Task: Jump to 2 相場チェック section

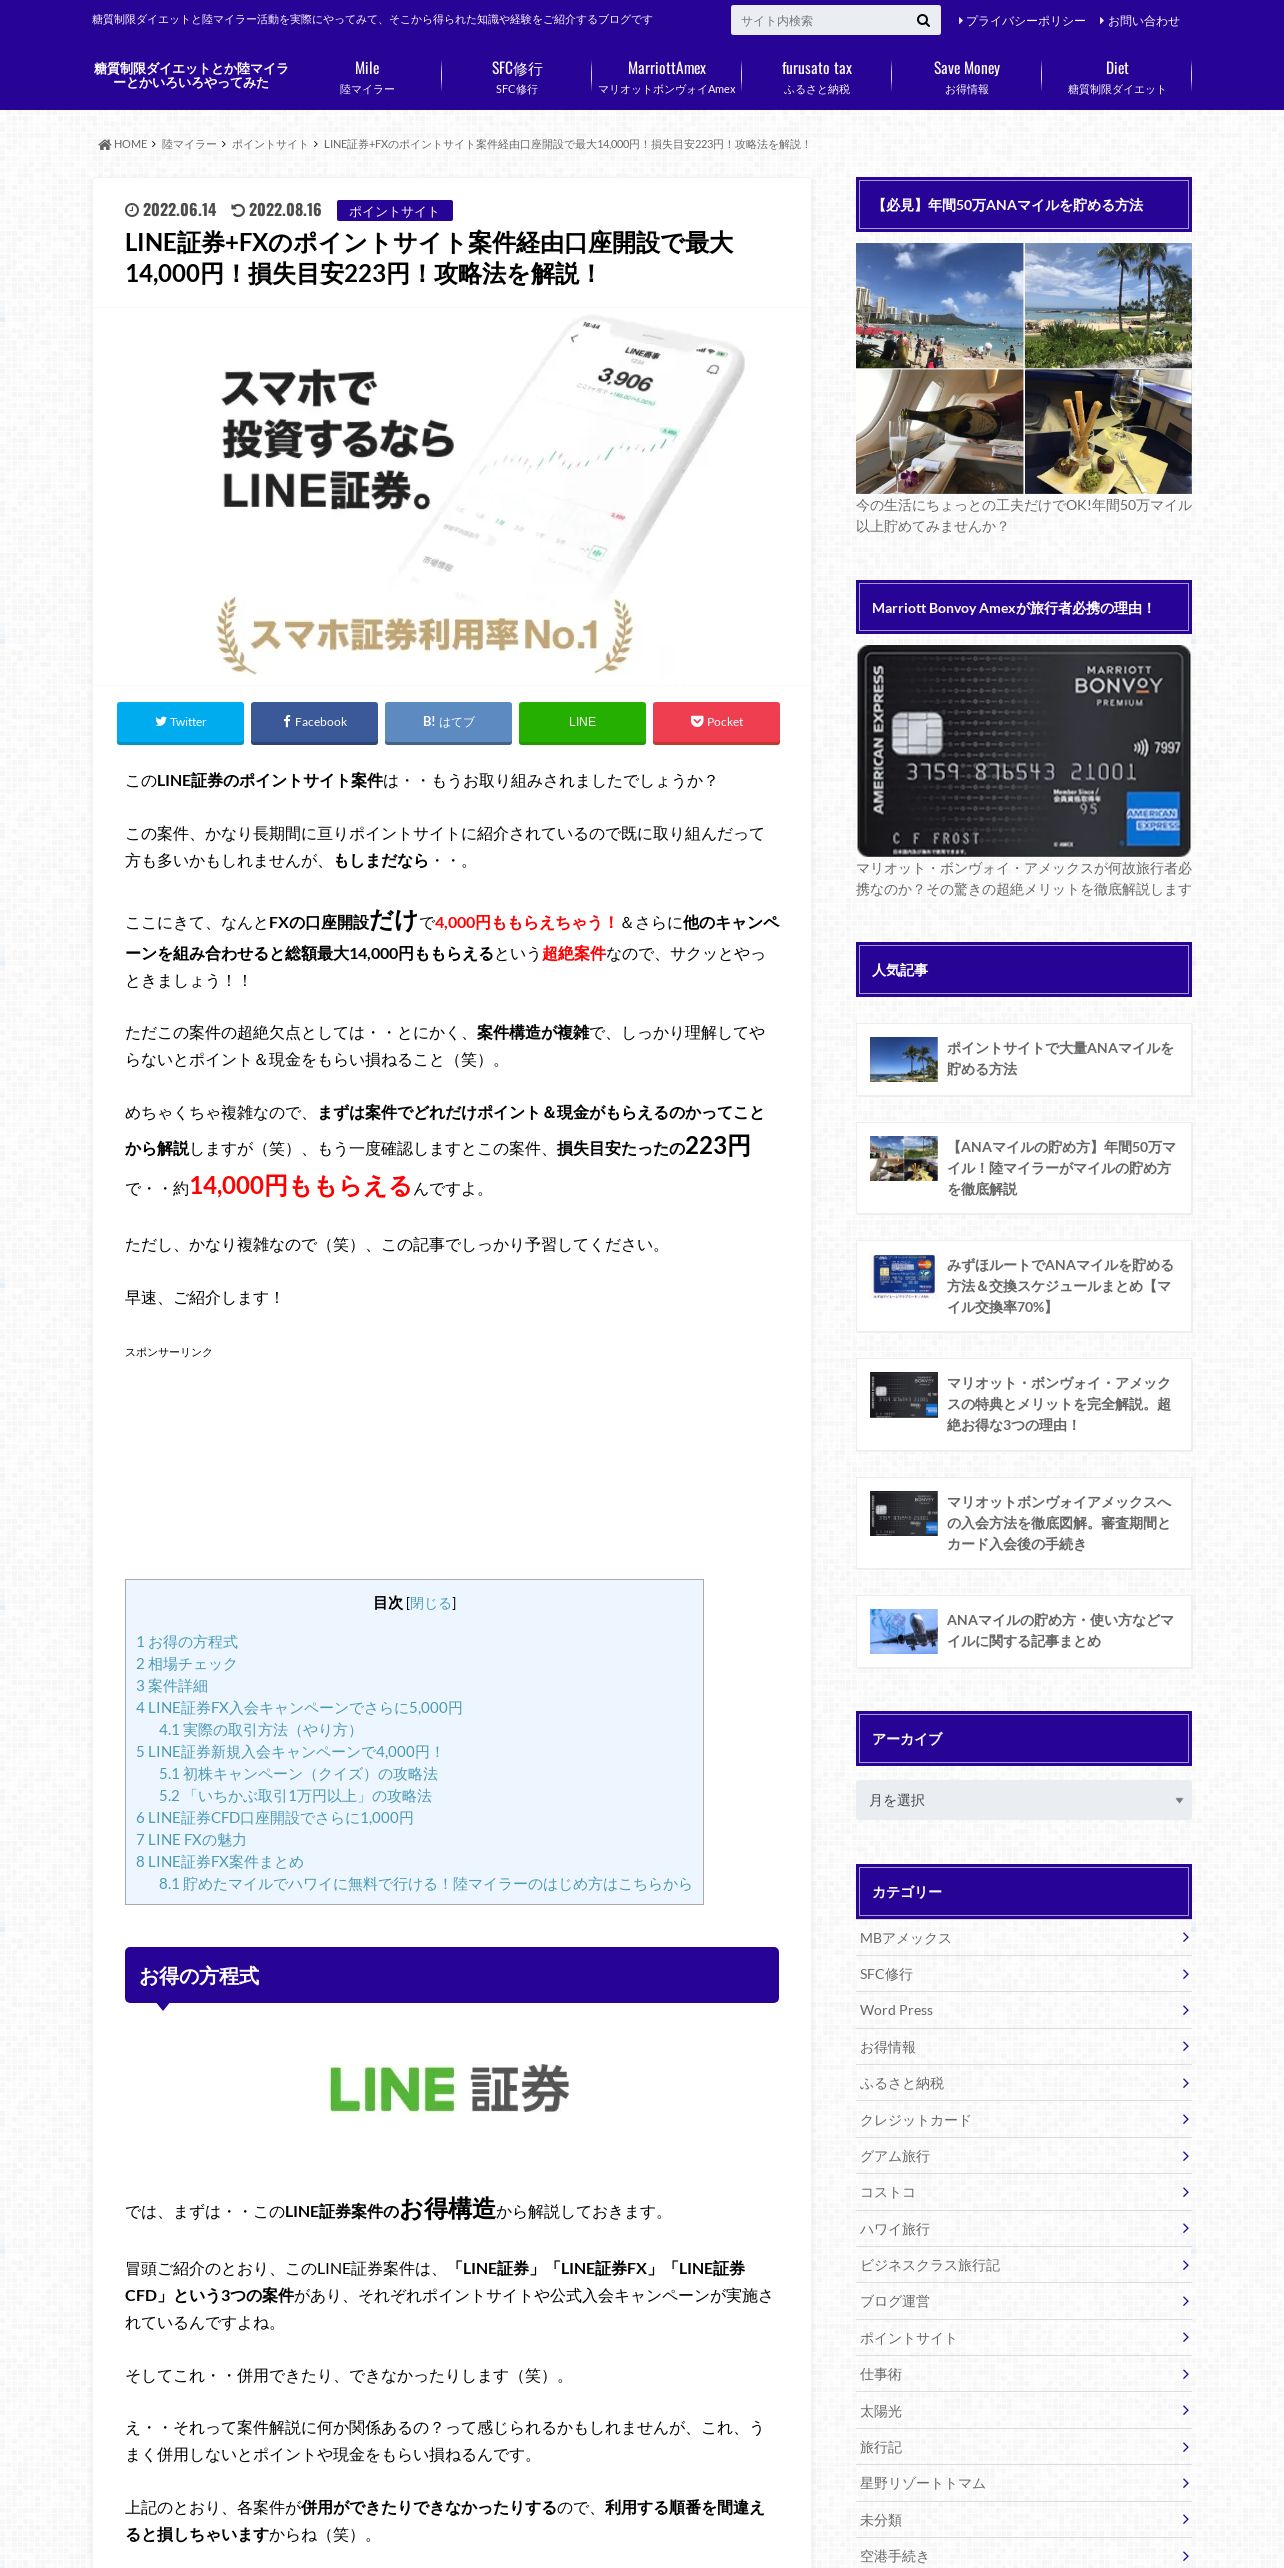Action: coord(187,1664)
